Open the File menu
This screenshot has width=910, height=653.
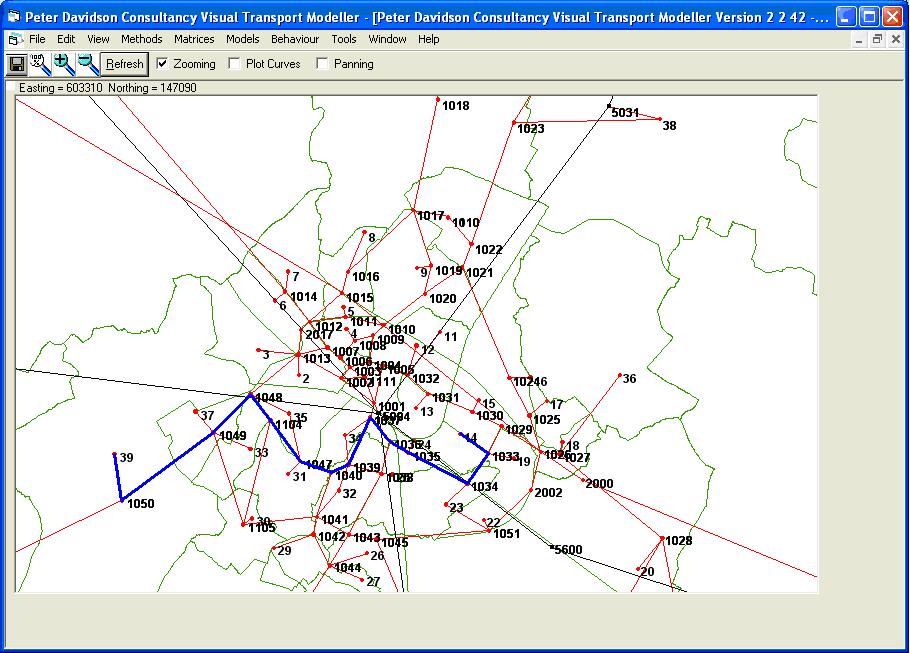click(x=37, y=39)
